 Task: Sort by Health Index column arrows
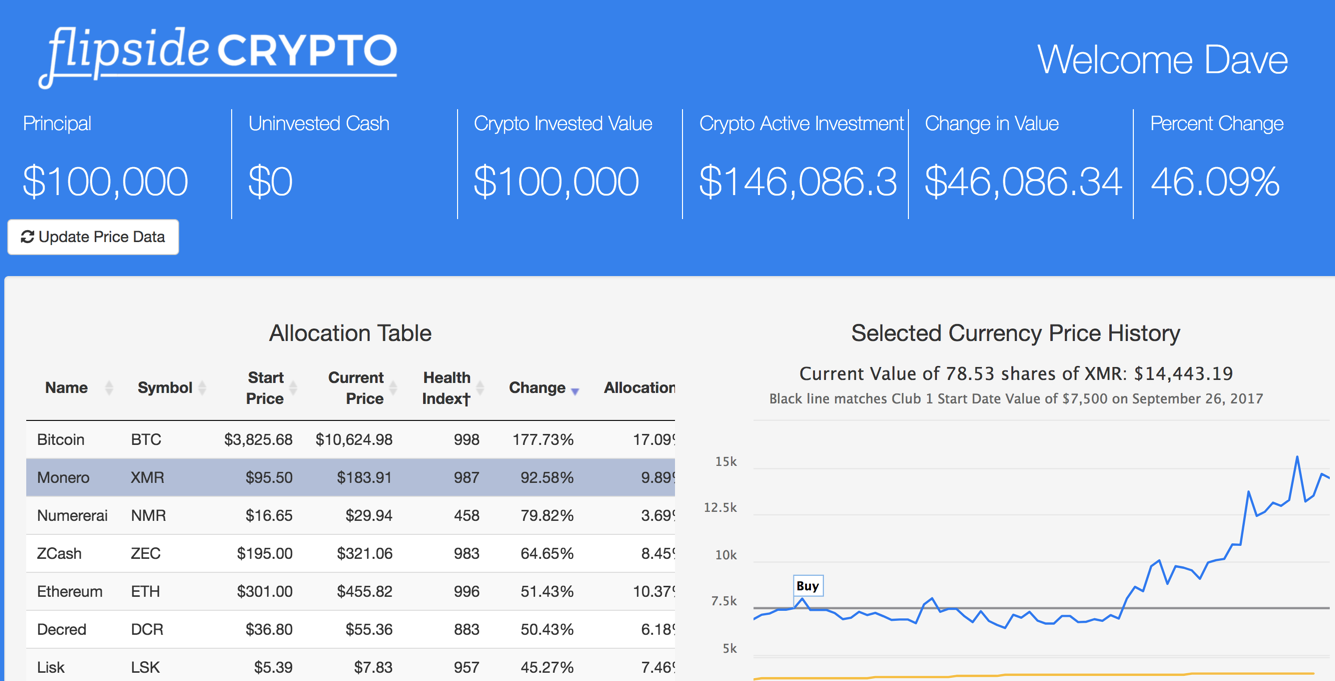(480, 388)
